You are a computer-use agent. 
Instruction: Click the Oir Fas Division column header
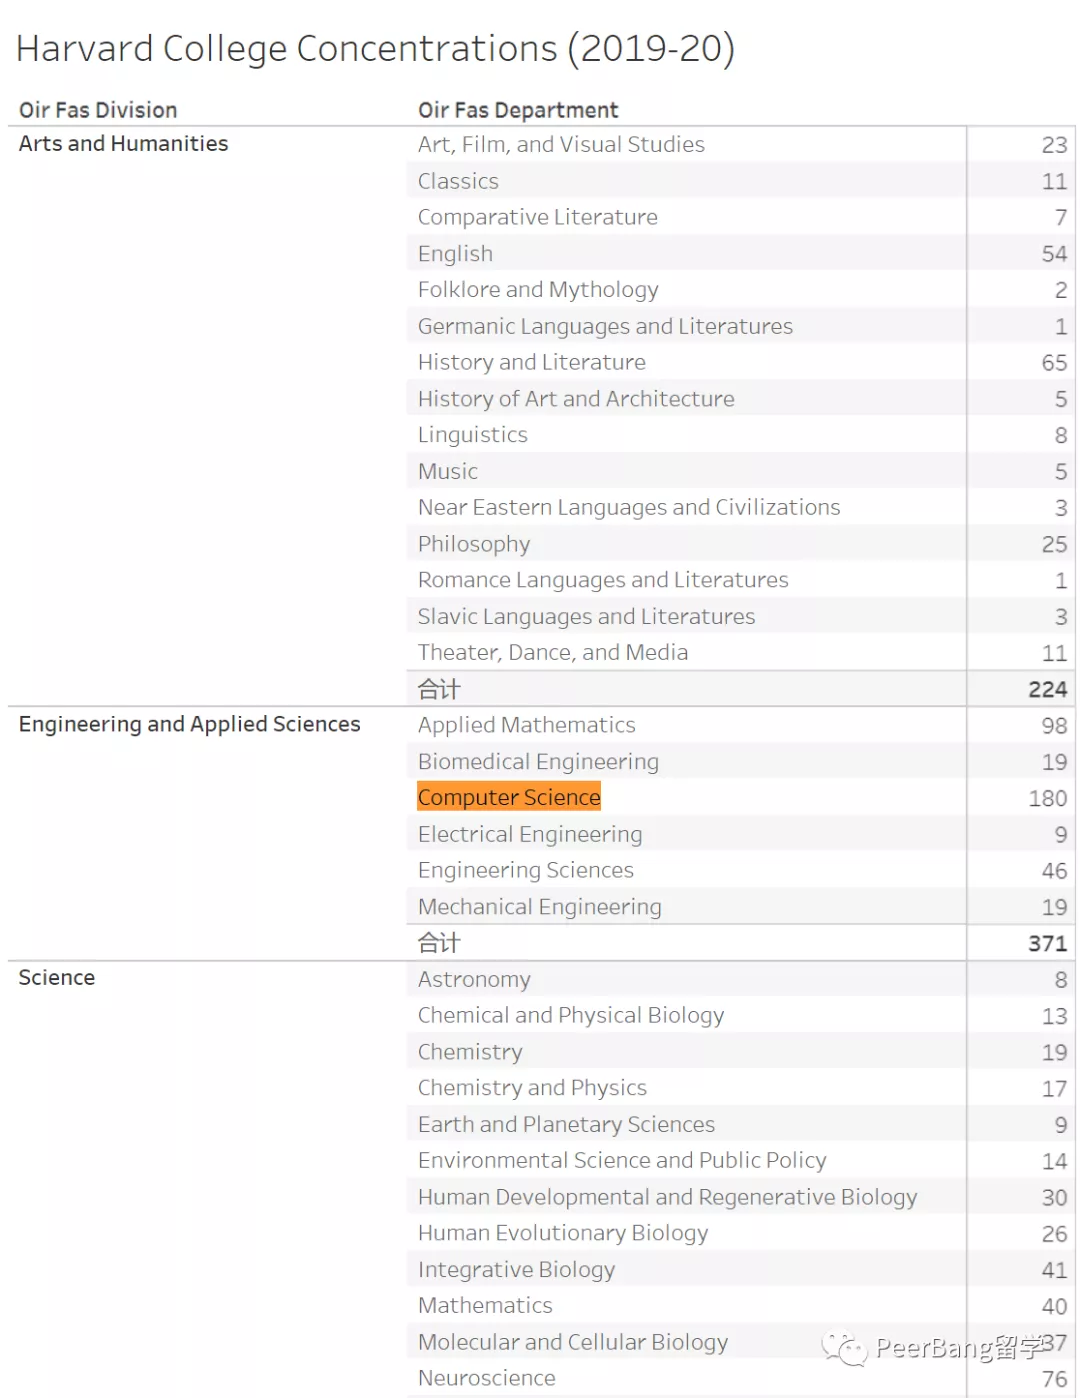click(x=98, y=110)
